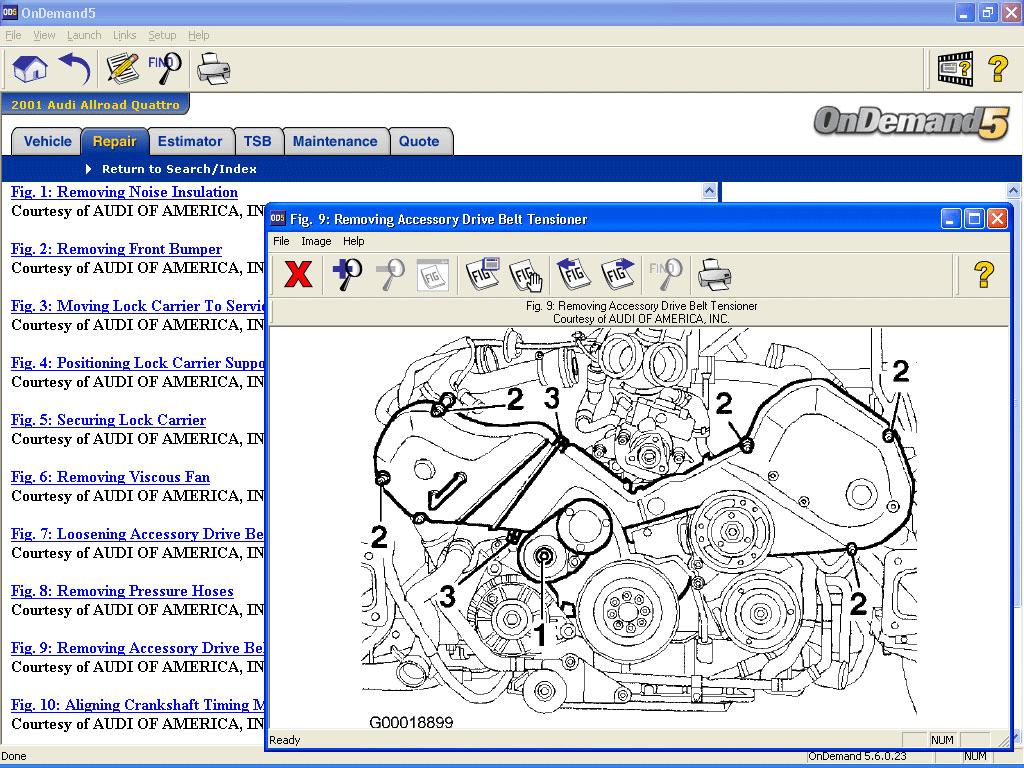This screenshot has width=1024, height=768.
Task: Open the File menu in main window
Action: [13, 35]
